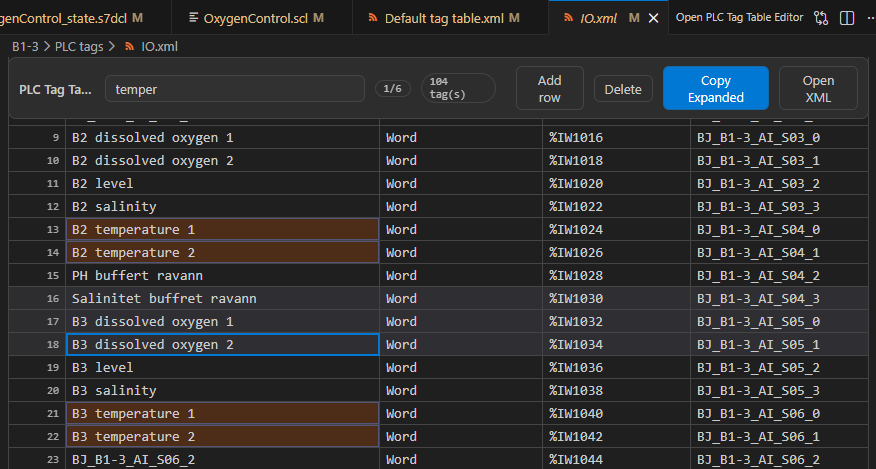Click row number 10

point(53,161)
